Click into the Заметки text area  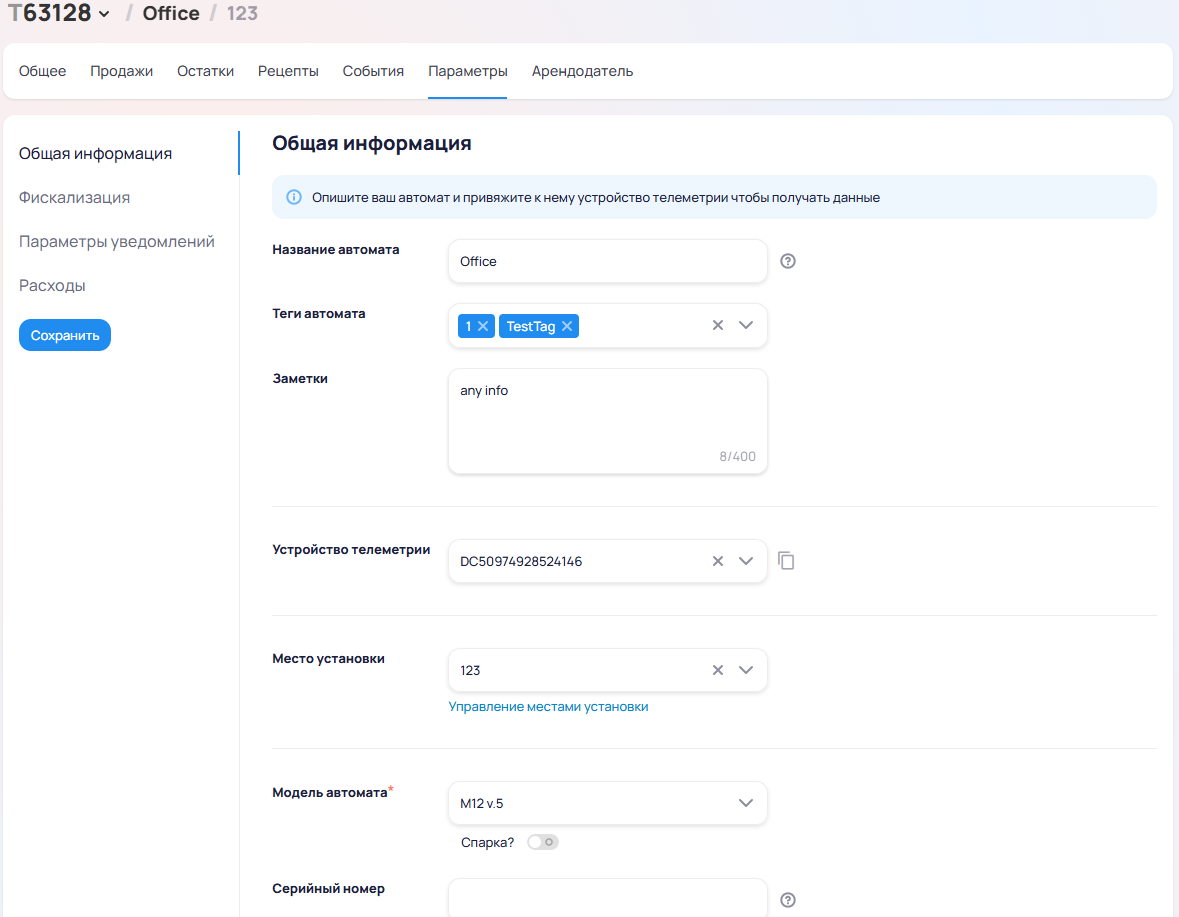[x=607, y=420]
